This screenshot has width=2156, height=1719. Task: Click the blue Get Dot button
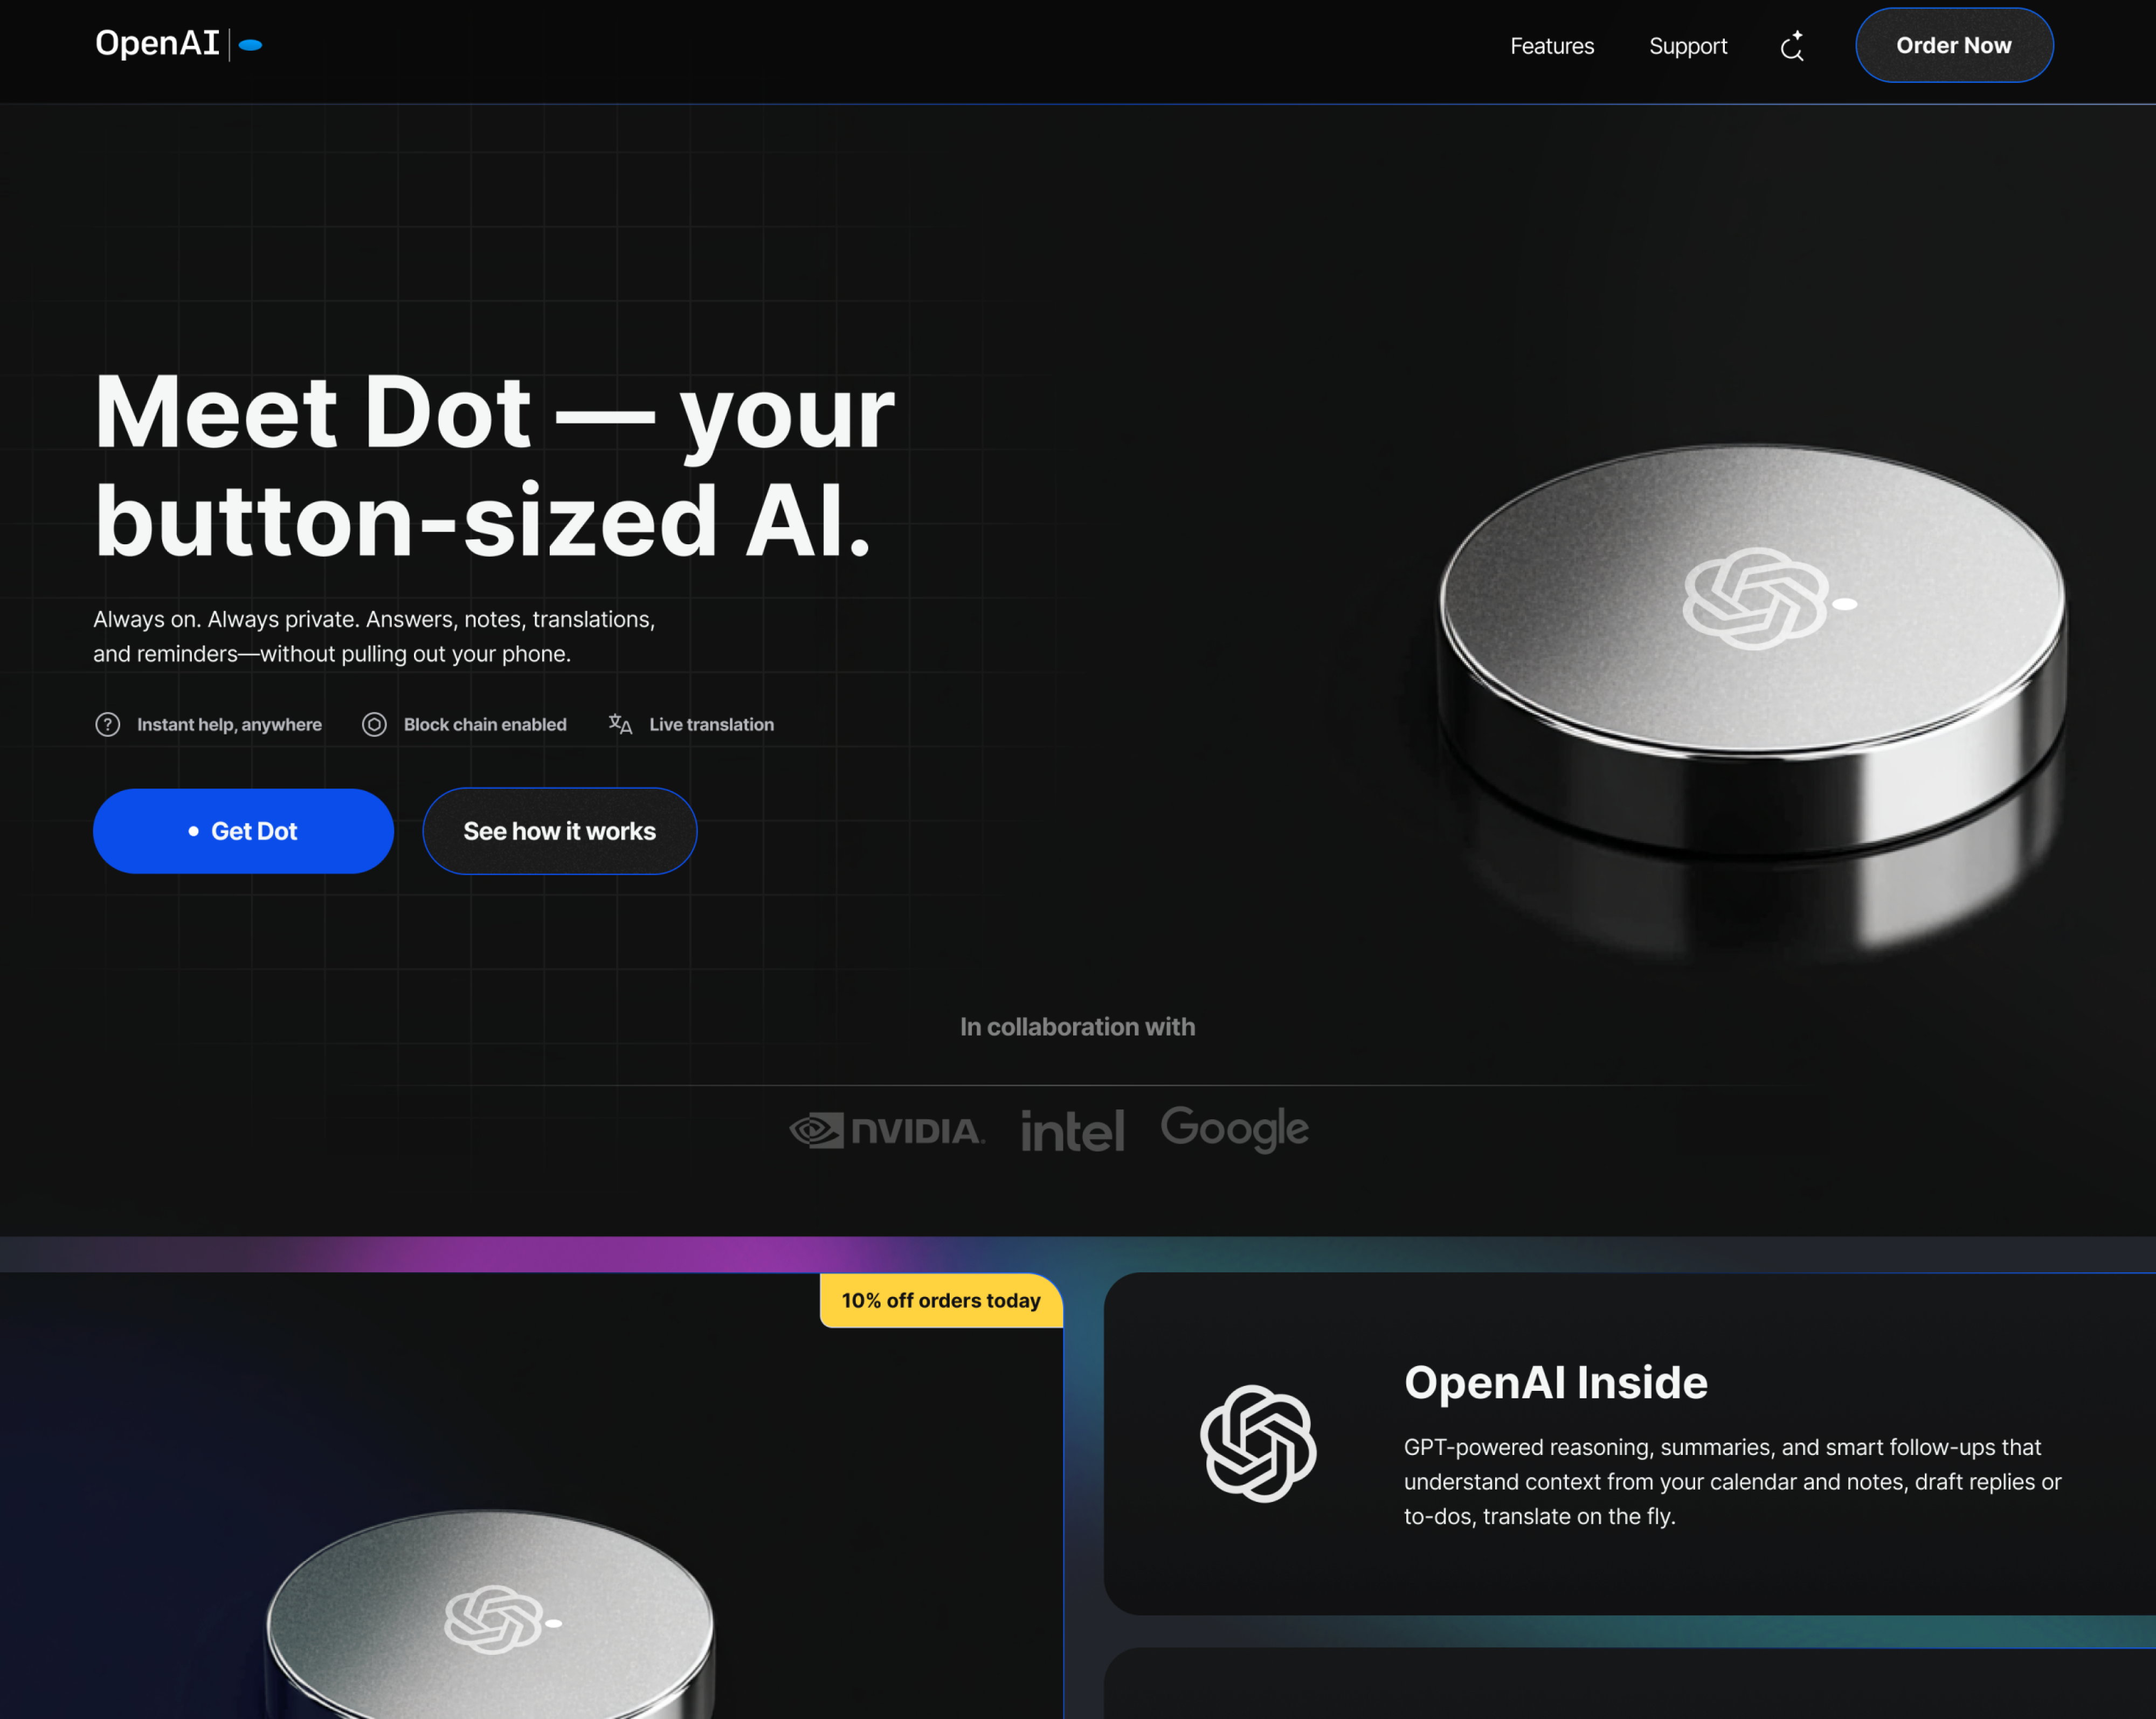coord(243,831)
